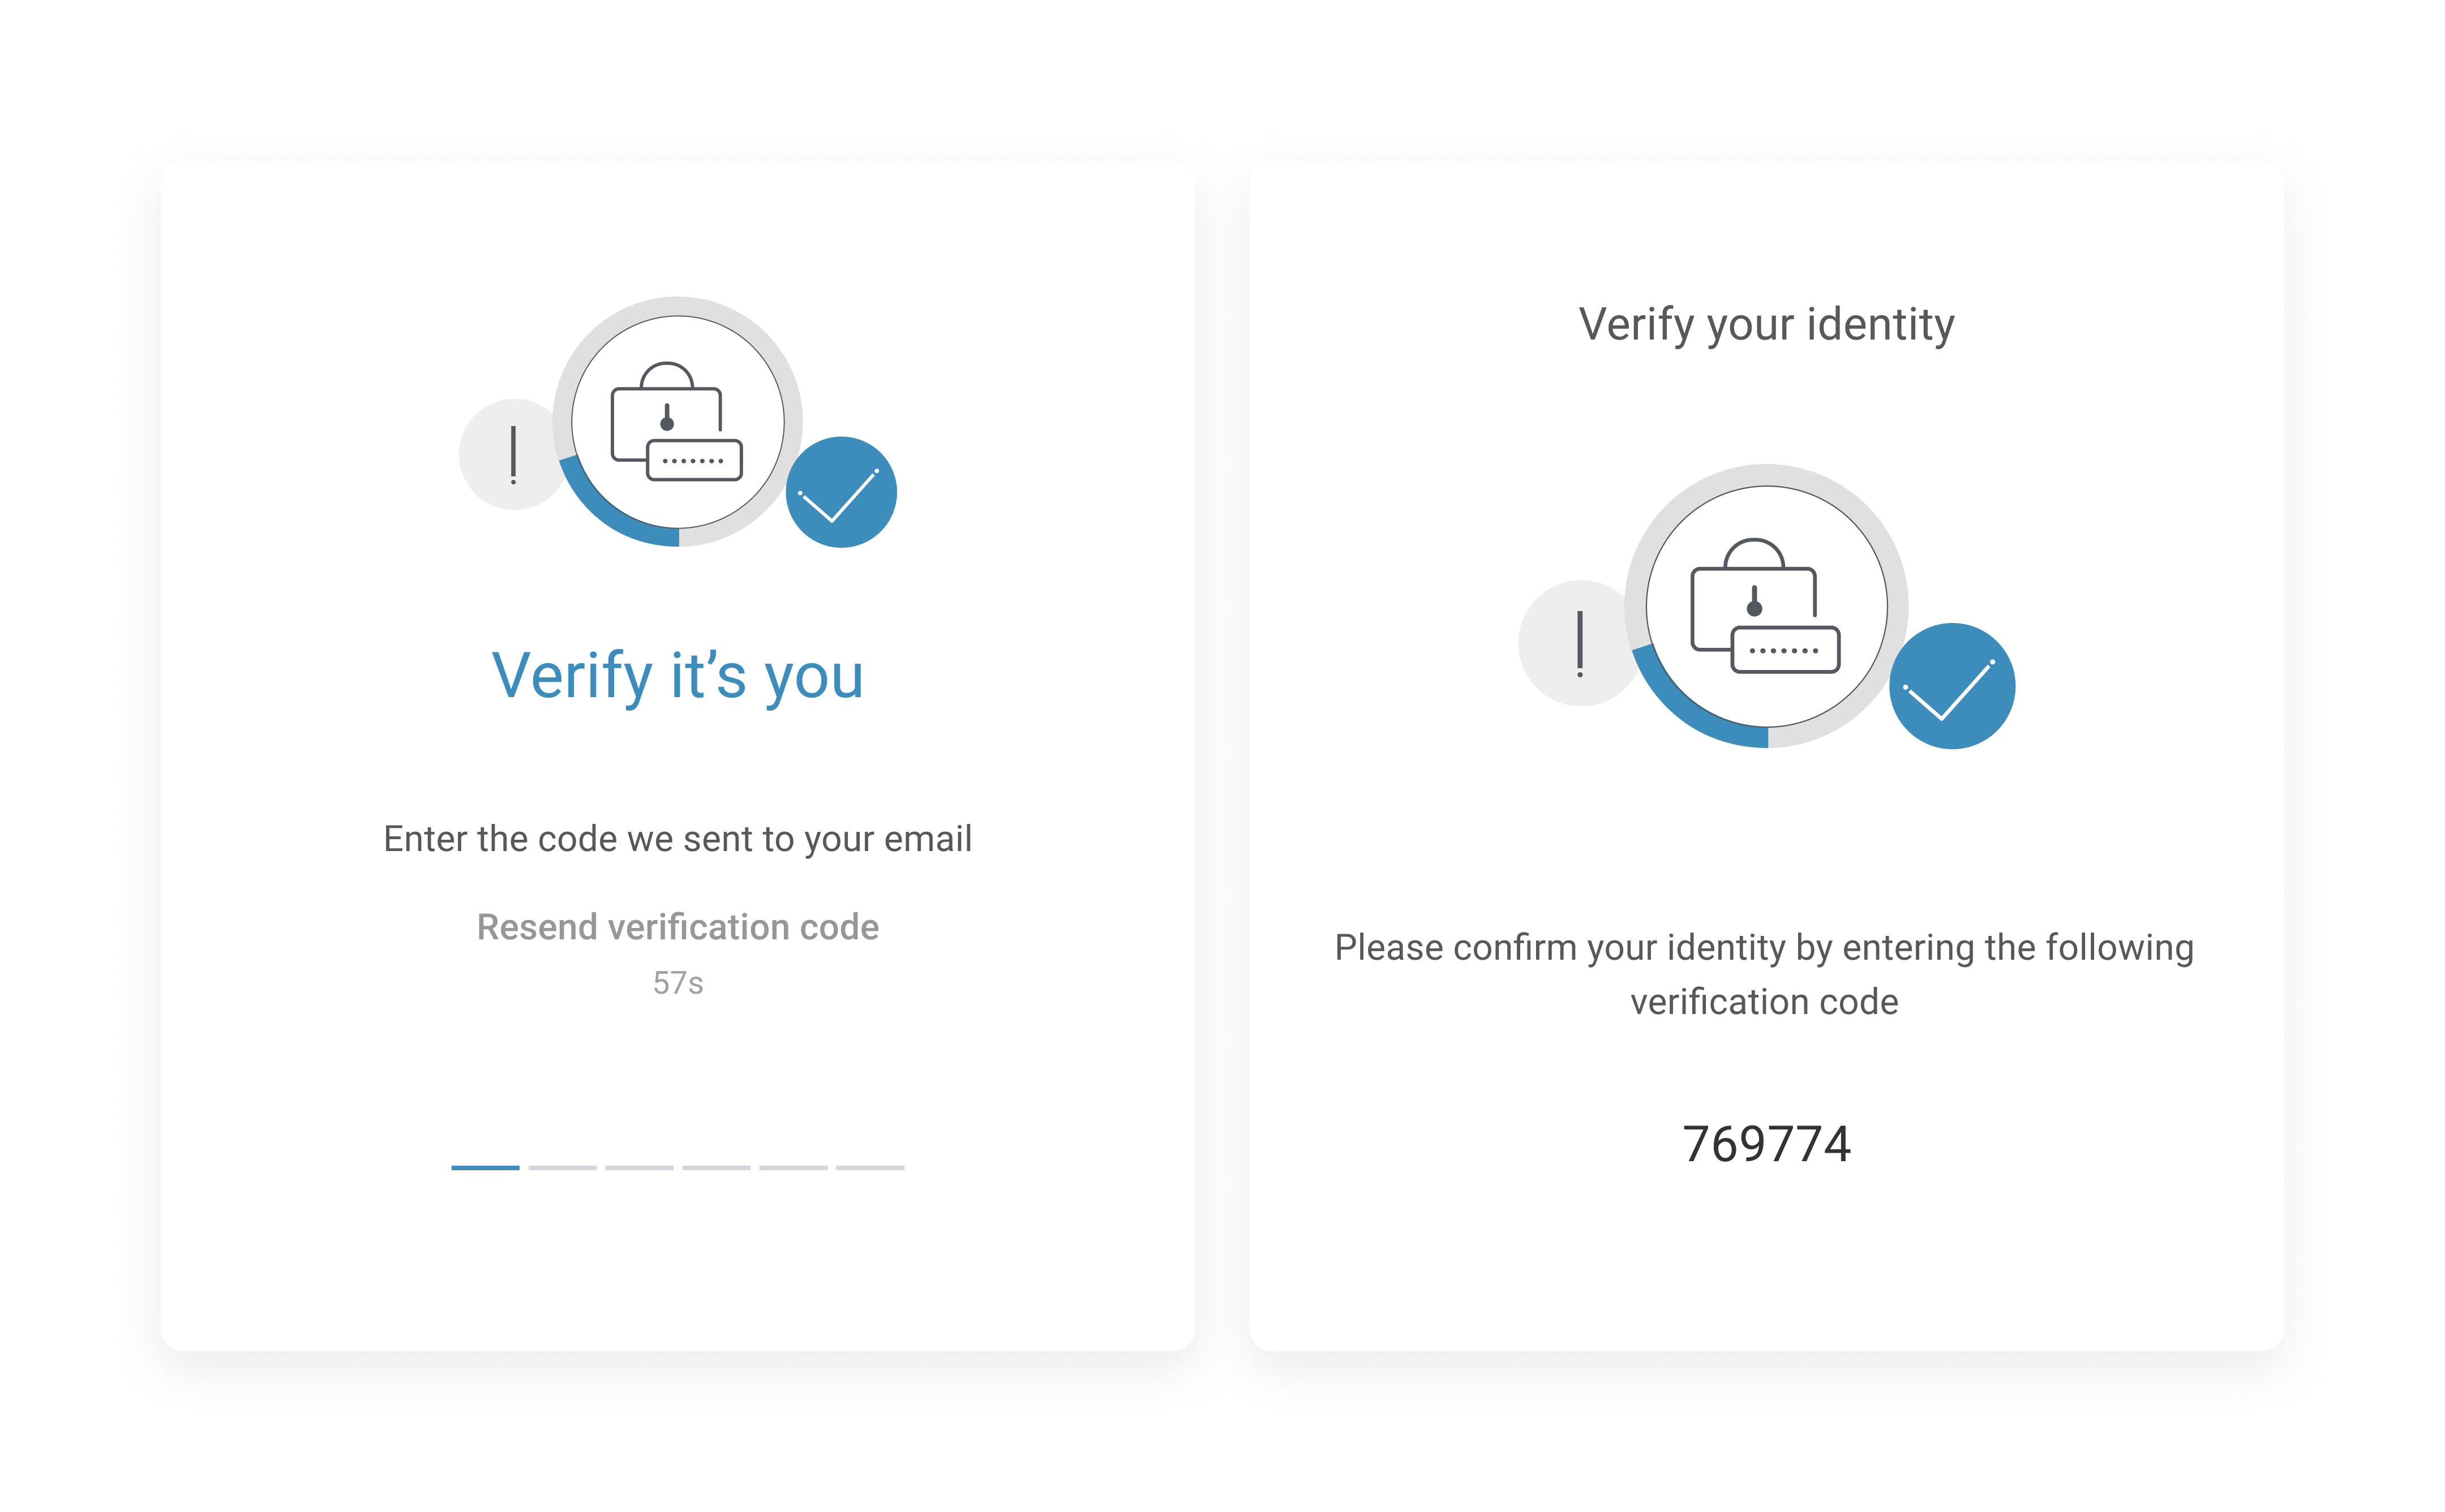Image resolution: width=2445 pixels, height=1512 pixels.
Task: Select the sixth code digit field
Action: [x=870, y=1167]
